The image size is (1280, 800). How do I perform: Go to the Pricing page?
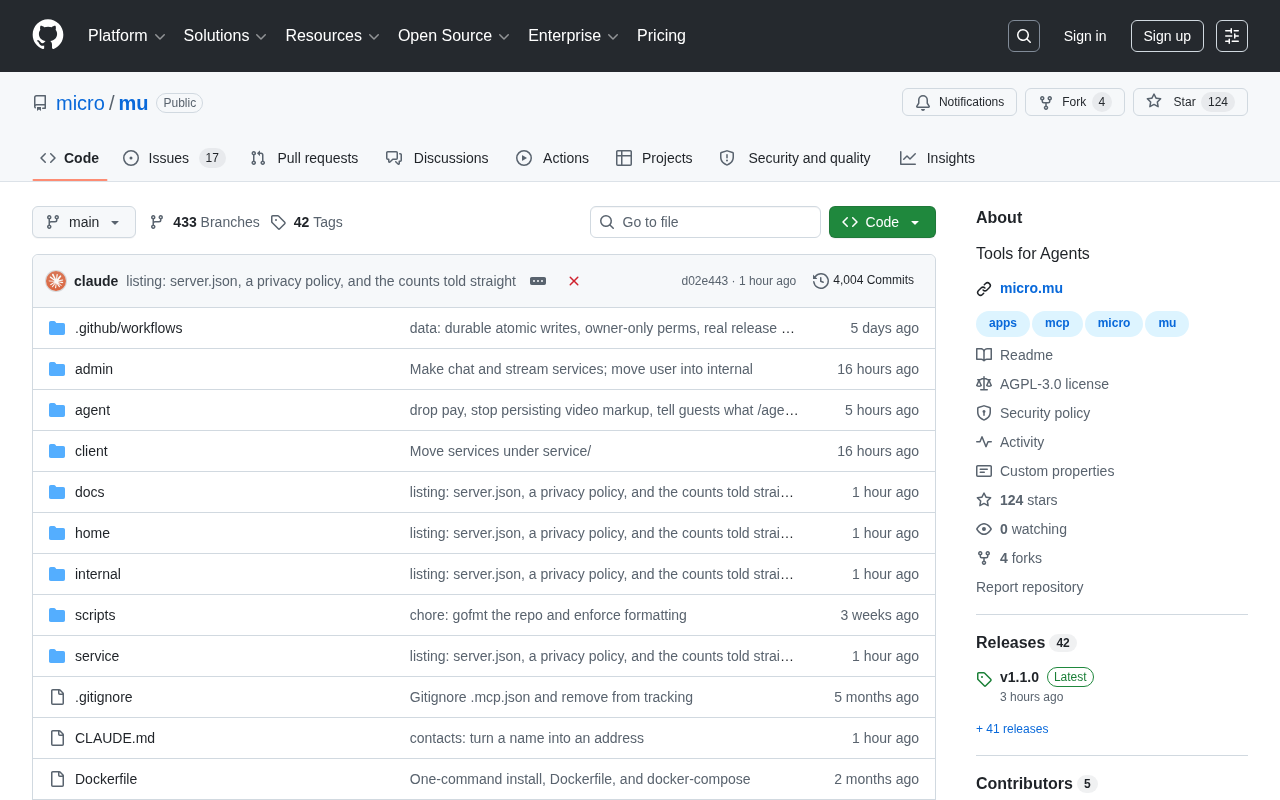pos(661,36)
